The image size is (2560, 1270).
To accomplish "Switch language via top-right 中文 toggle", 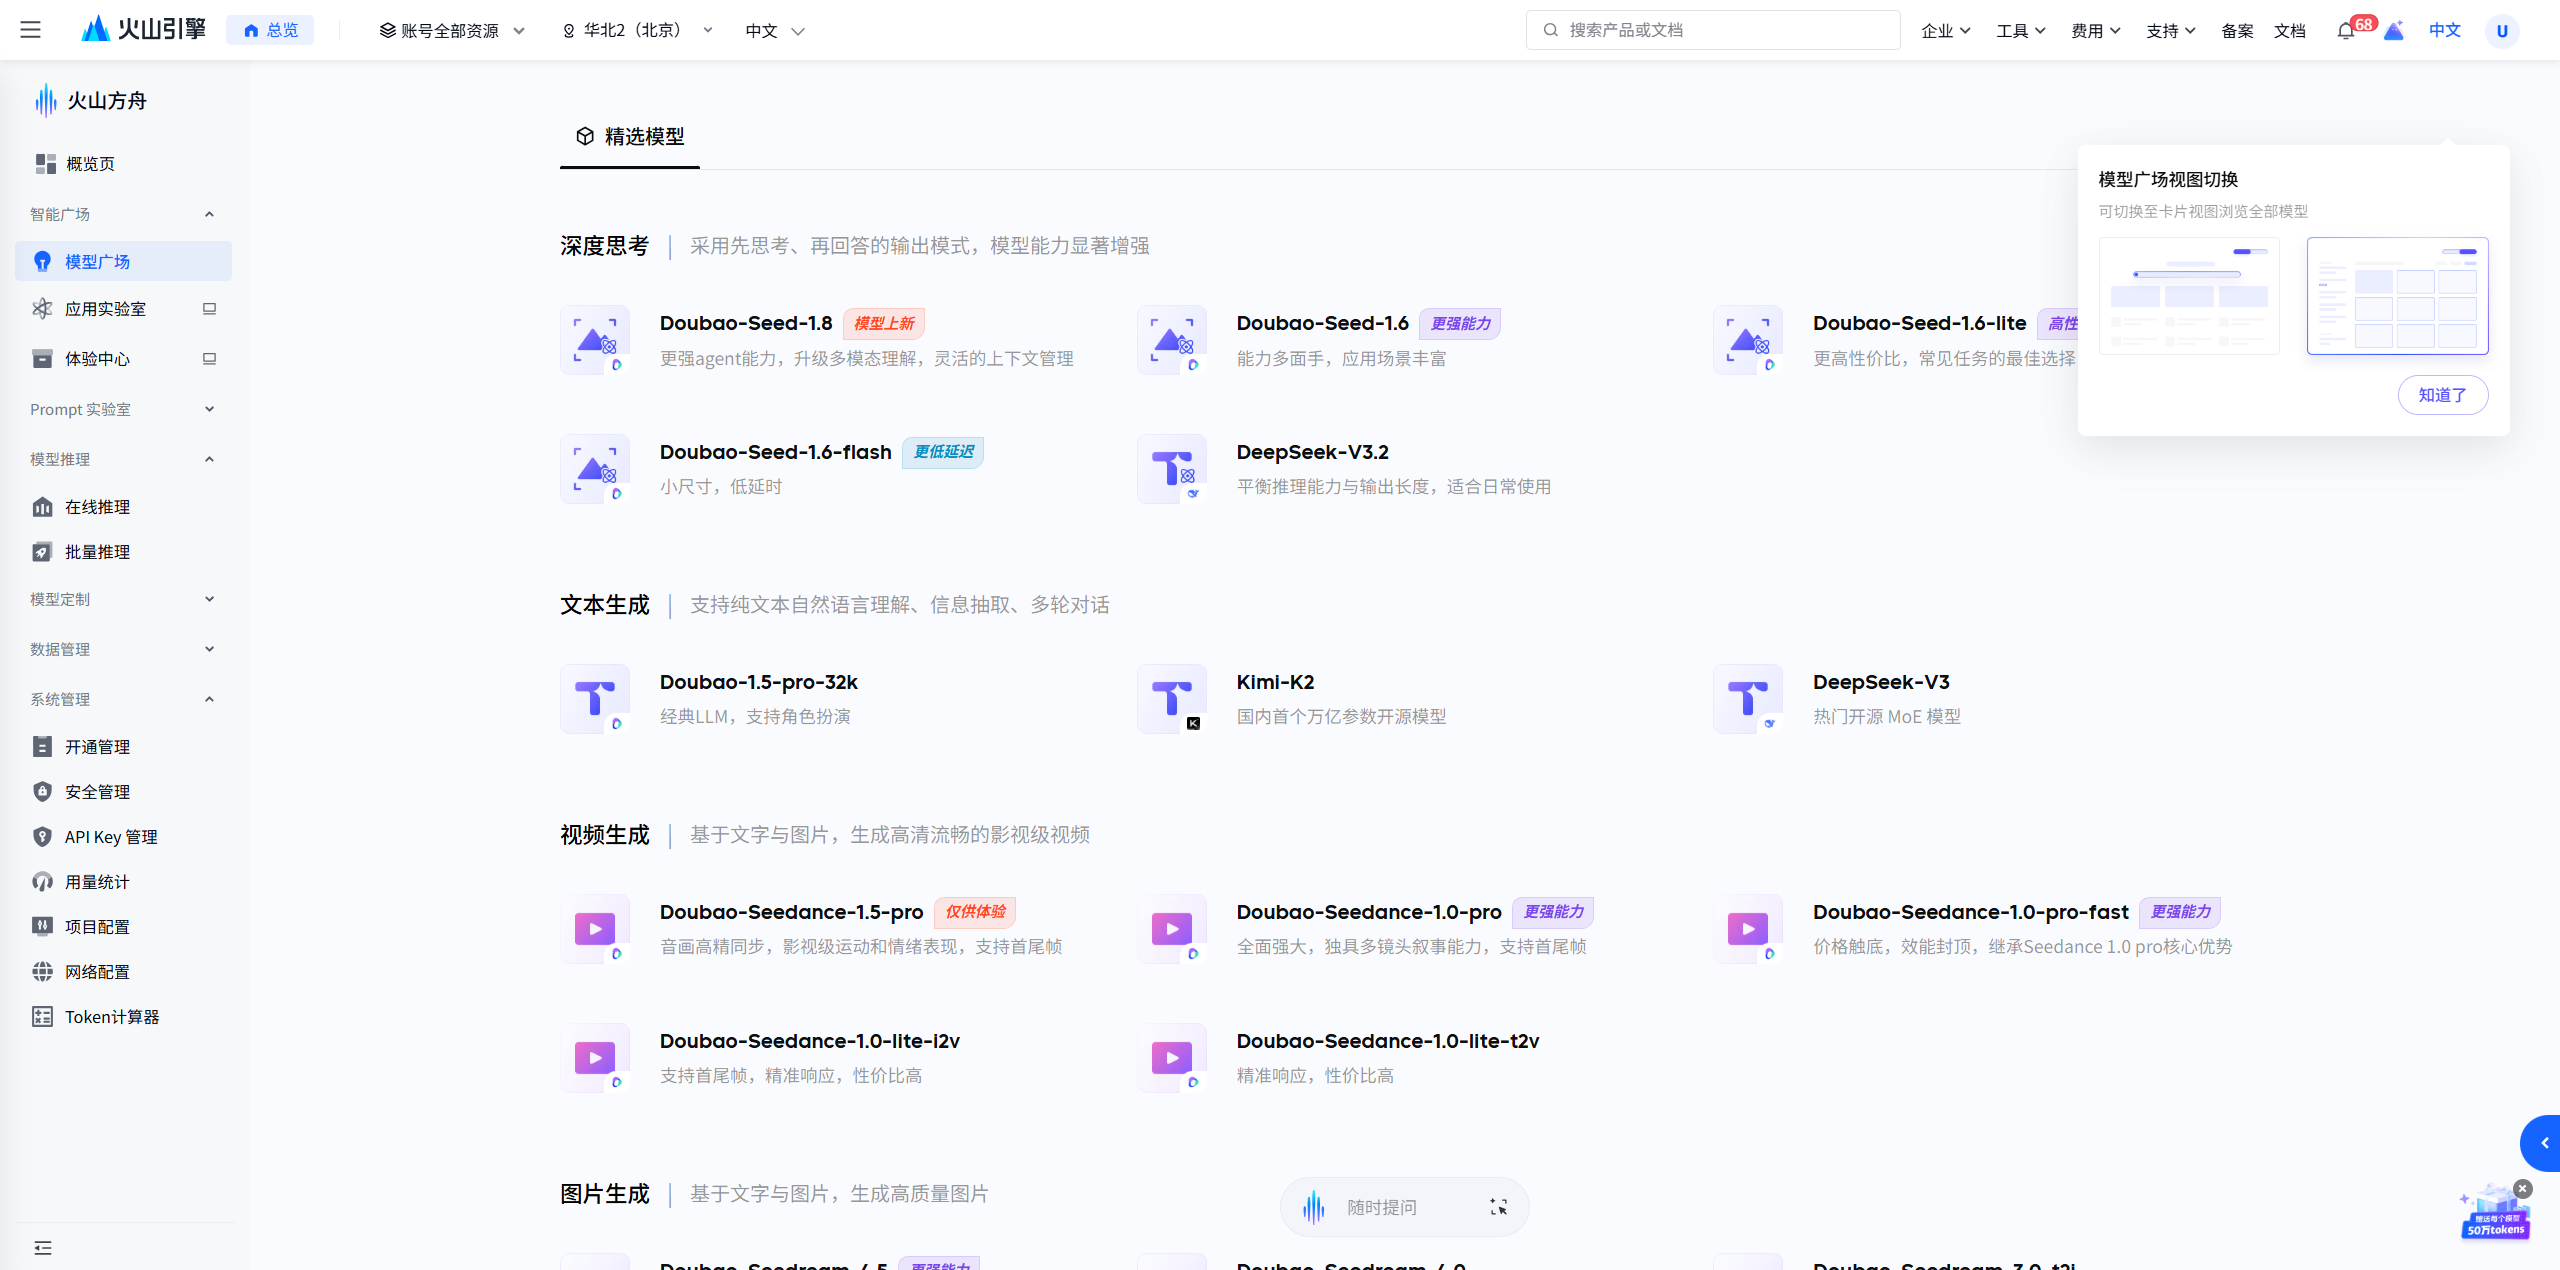I will (2444, 30).
